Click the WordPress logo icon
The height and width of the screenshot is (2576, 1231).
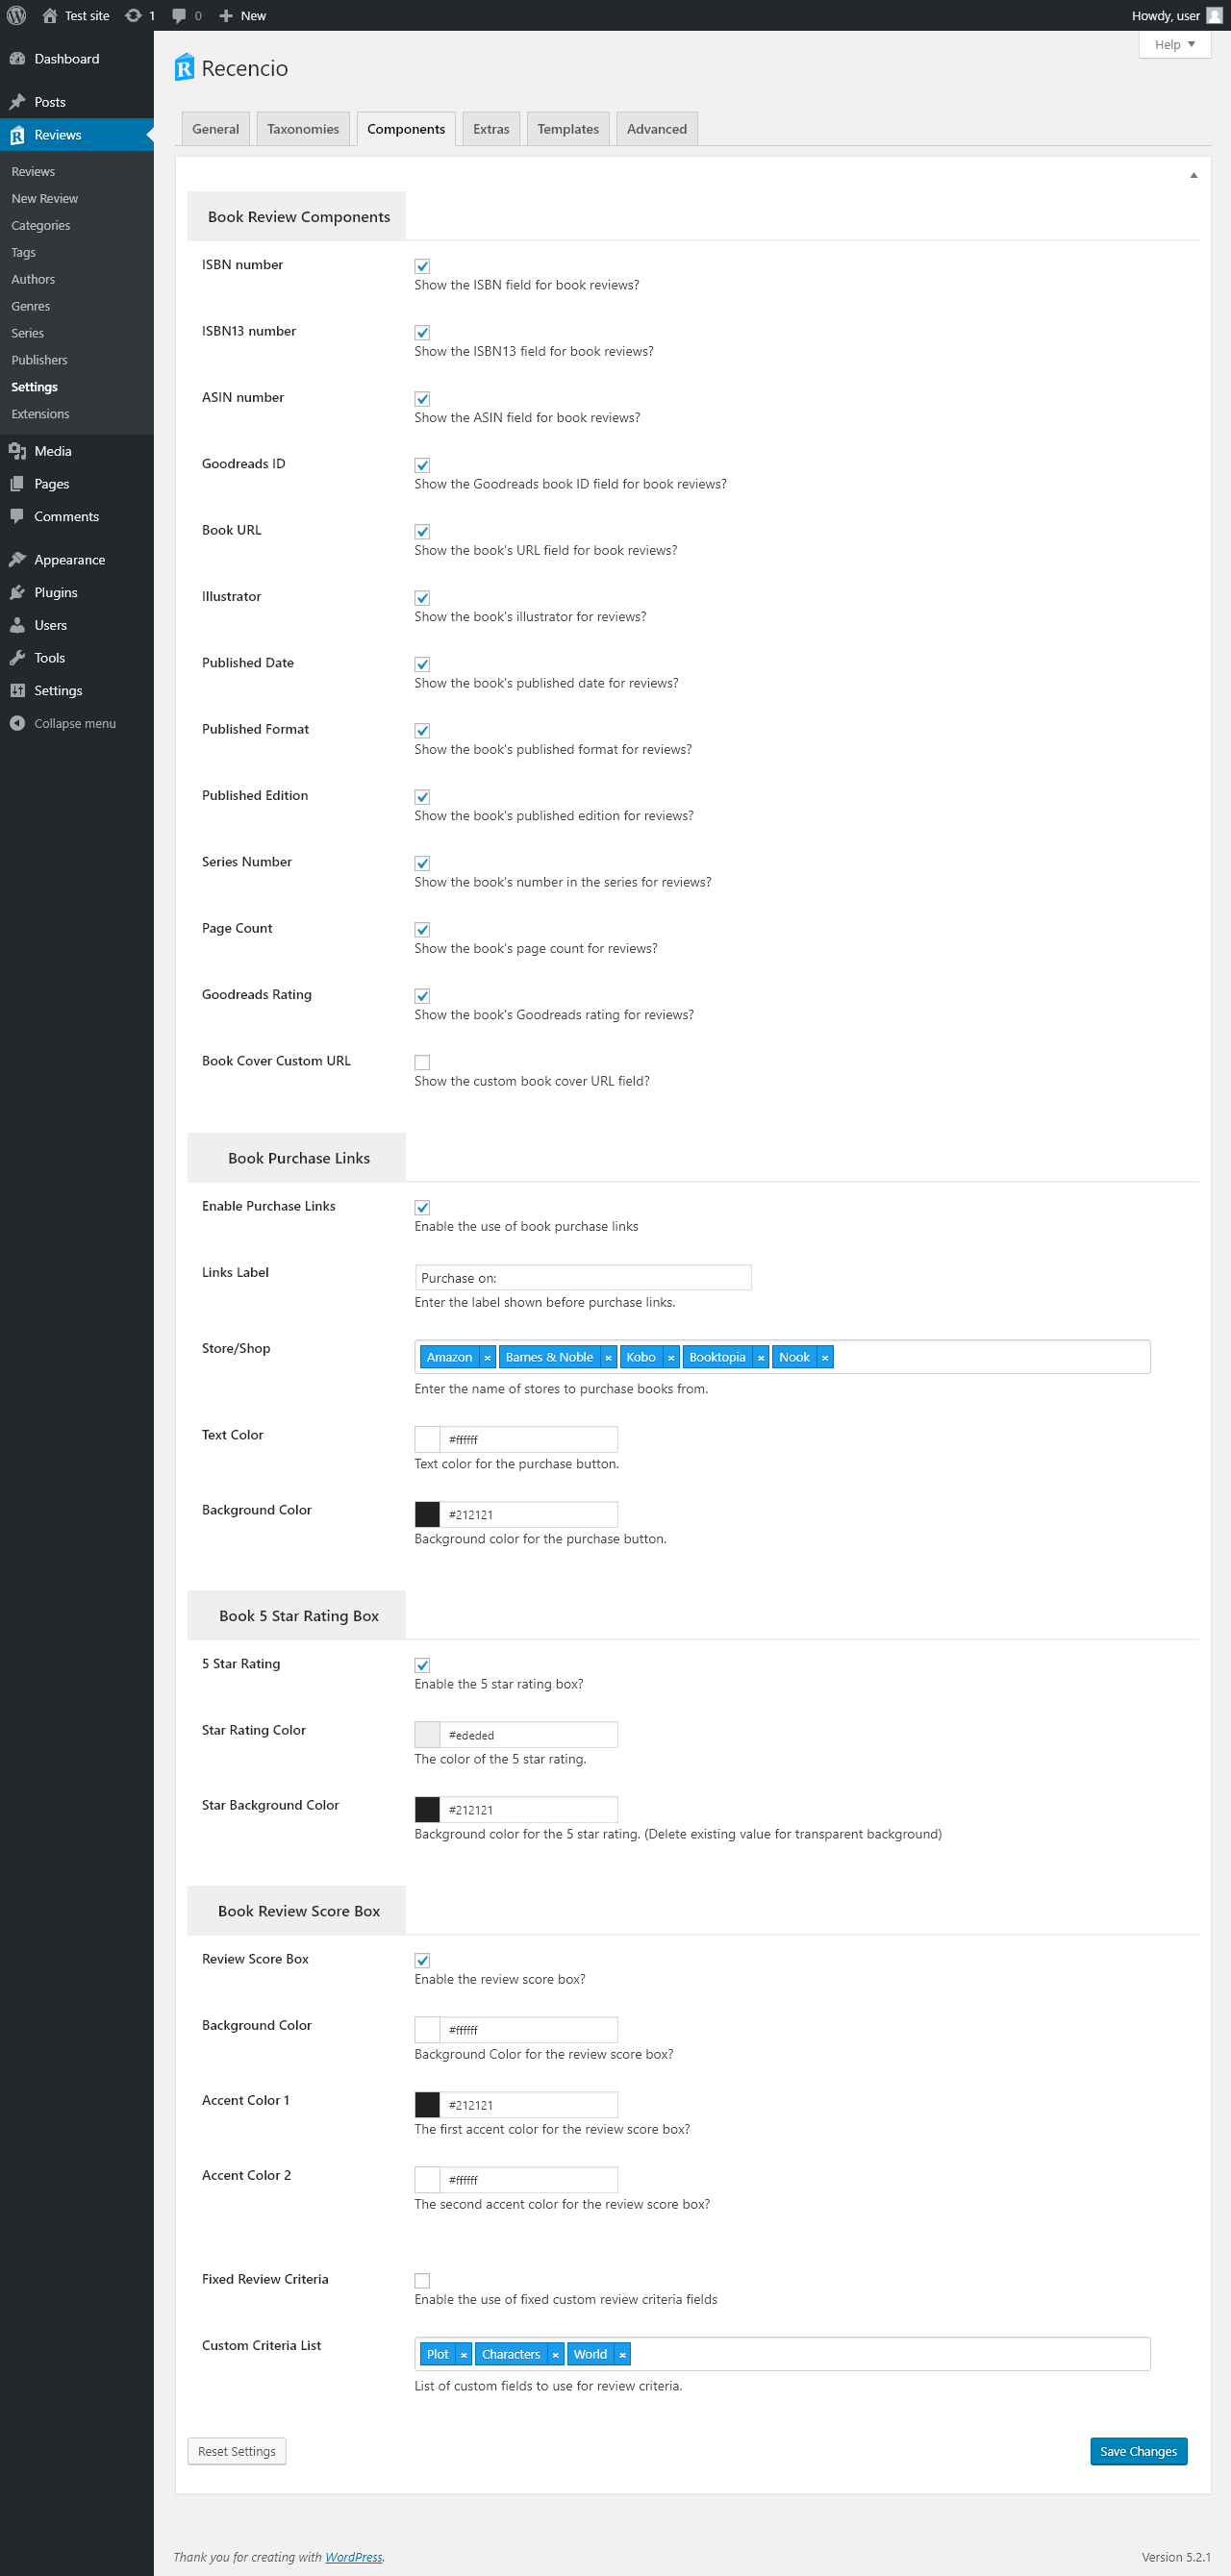17,15
